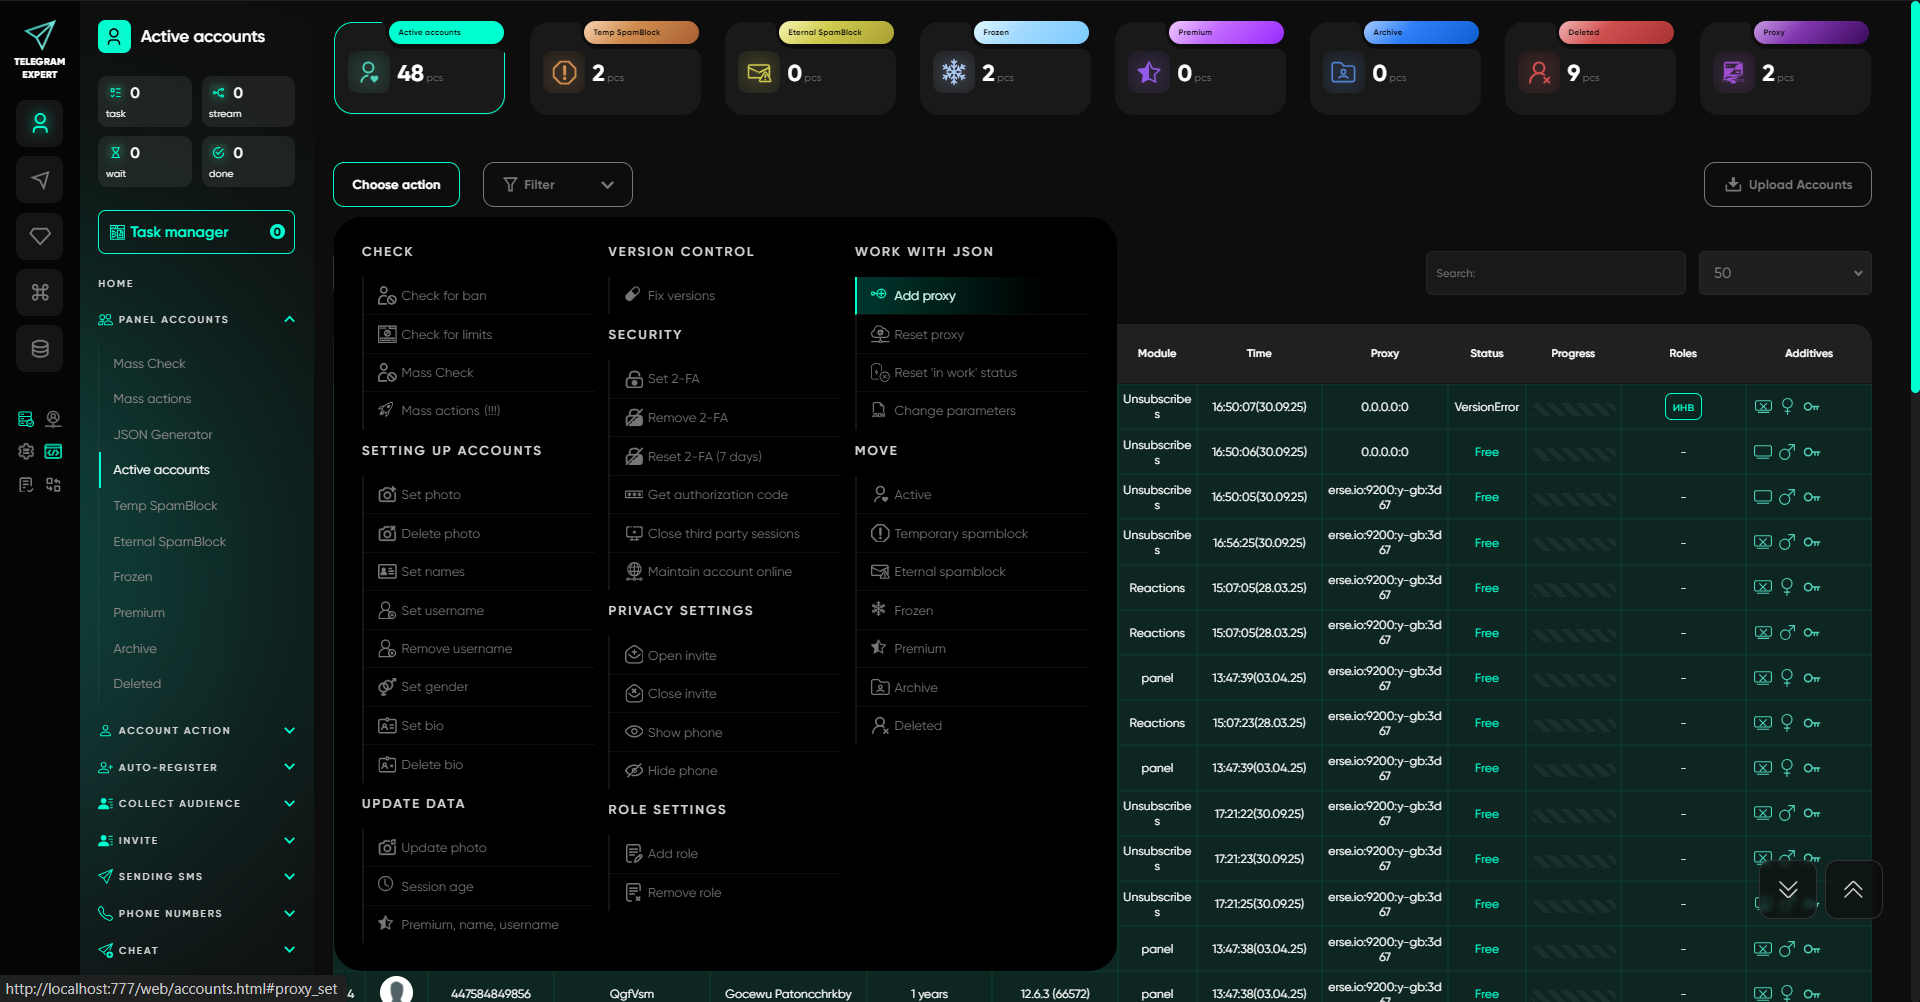Image resolution: width=1920 pixels, height=1002 pixels.
Task: Select Add role action
Action: coord(724,854)
